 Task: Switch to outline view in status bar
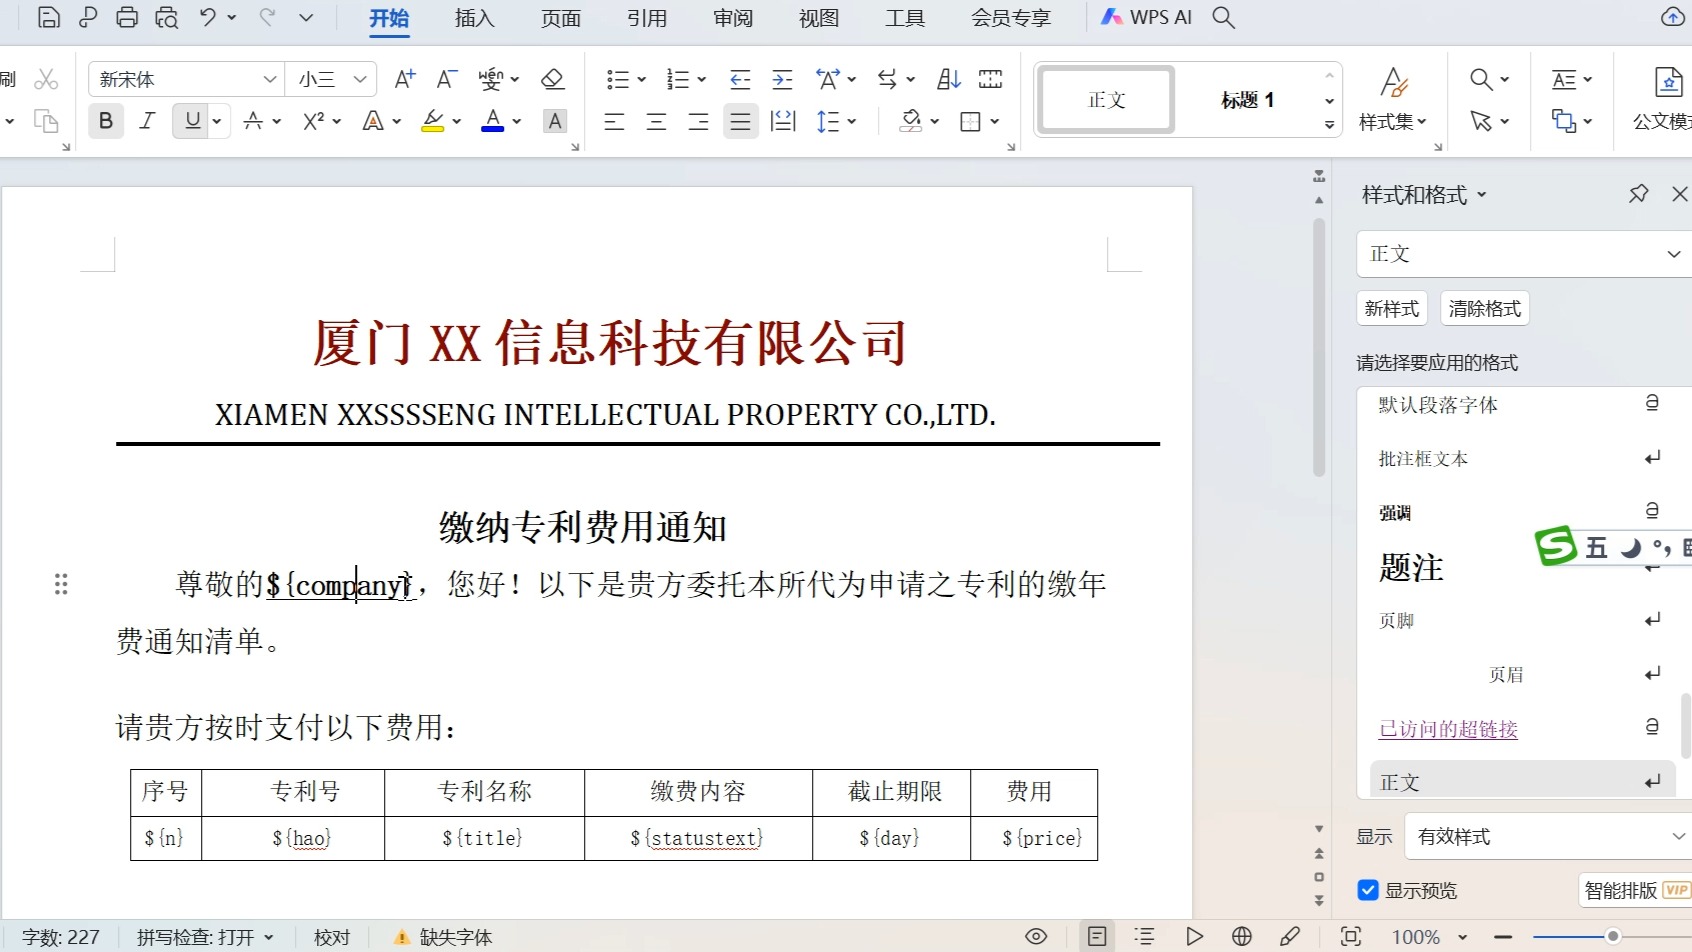[1145, 937]
